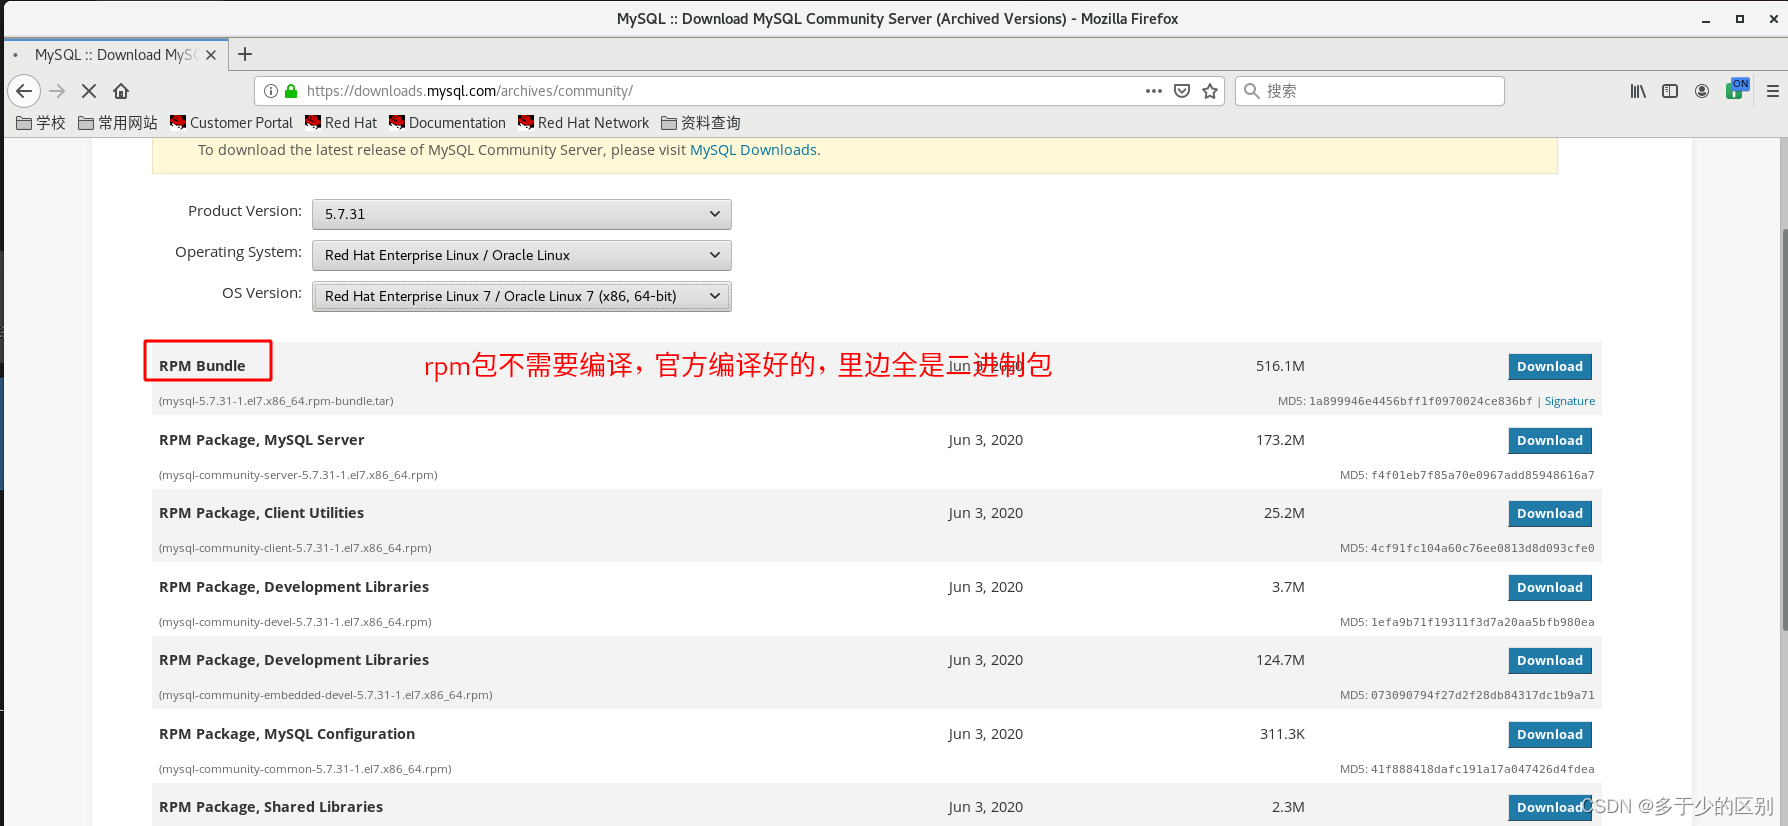The image size is (1788, 826).
Task: Click the 173.2M size value
Action: tap(1280, 440)
